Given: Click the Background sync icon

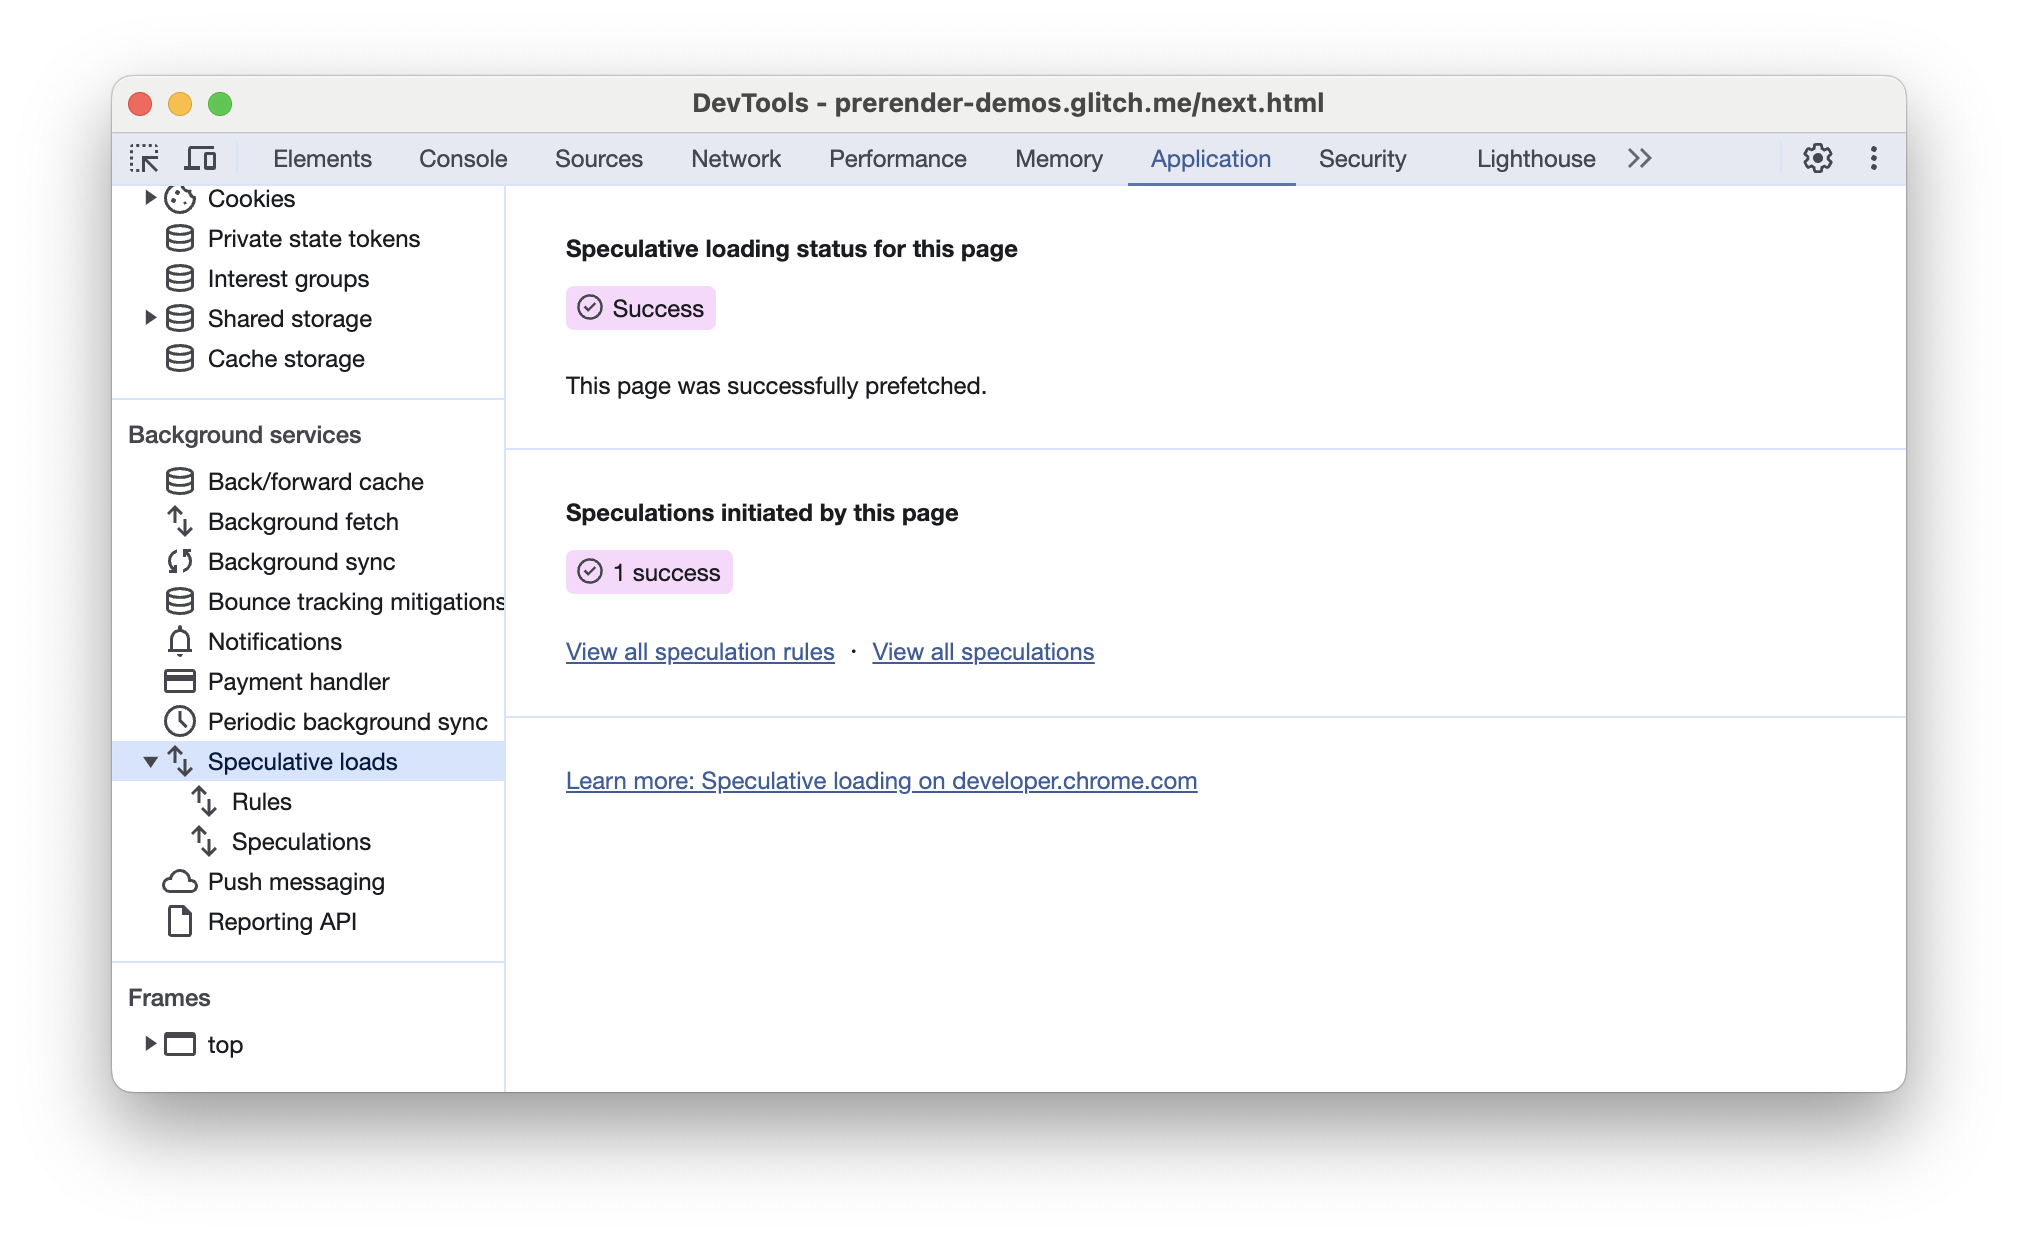Looking at the screenshot, I should click(180, 561).
